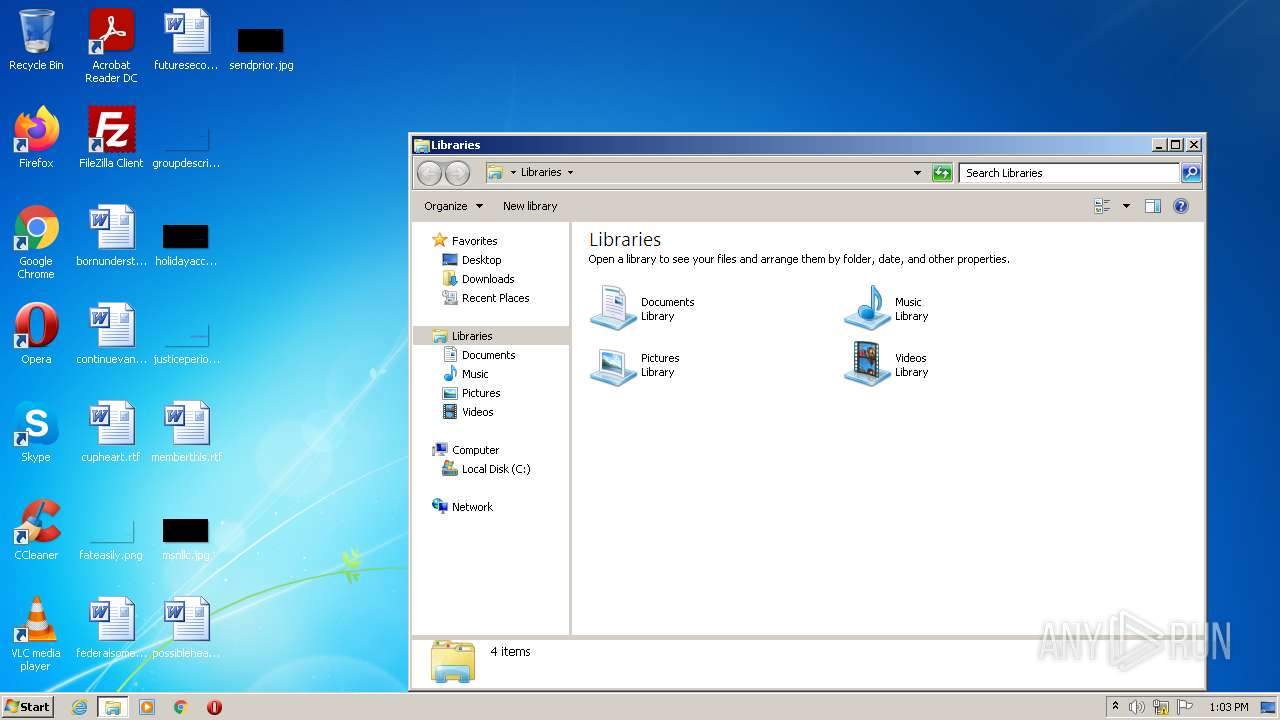The height and width of the screenshot is (720, 1280).
Task: Select Downloads under Favorites
Action: click(488, 279)
